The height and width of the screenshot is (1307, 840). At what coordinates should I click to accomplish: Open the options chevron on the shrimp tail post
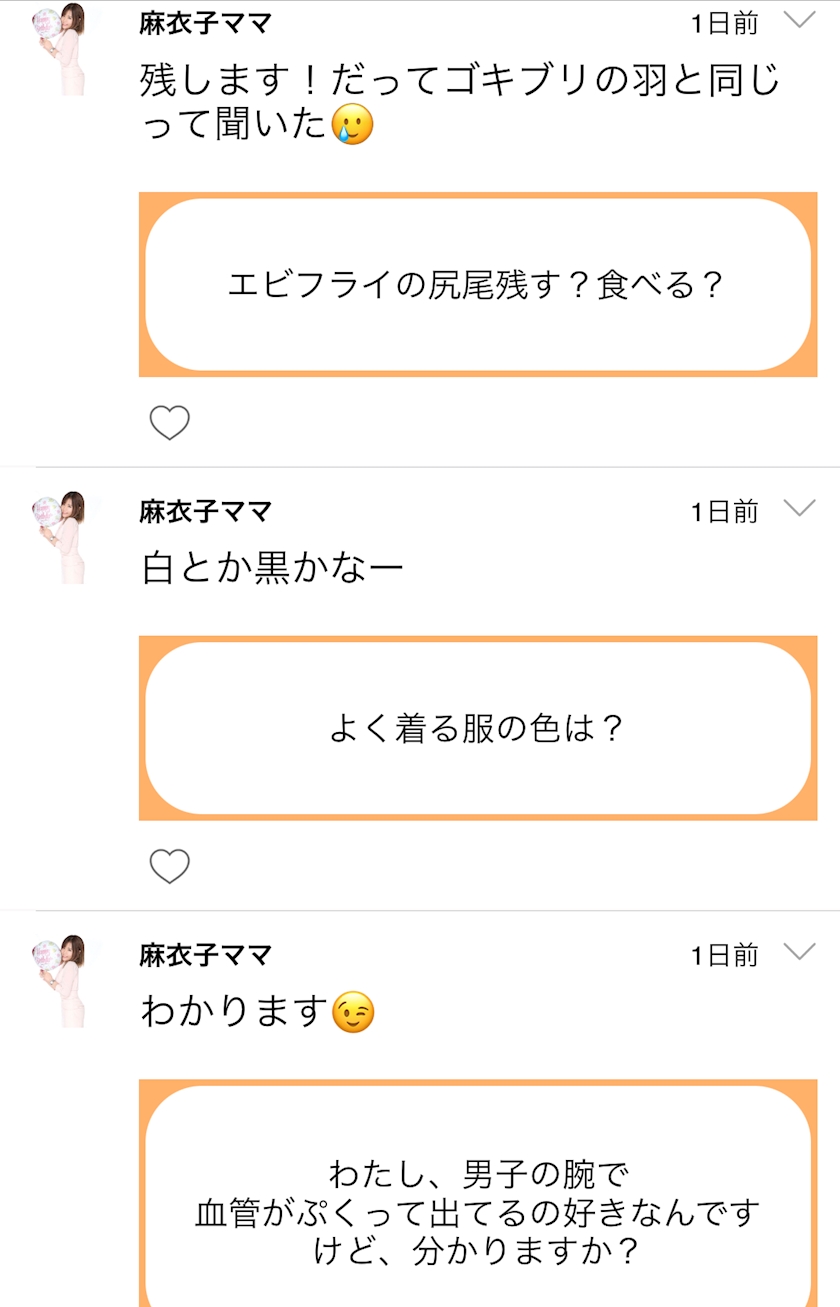coord(799,21)
